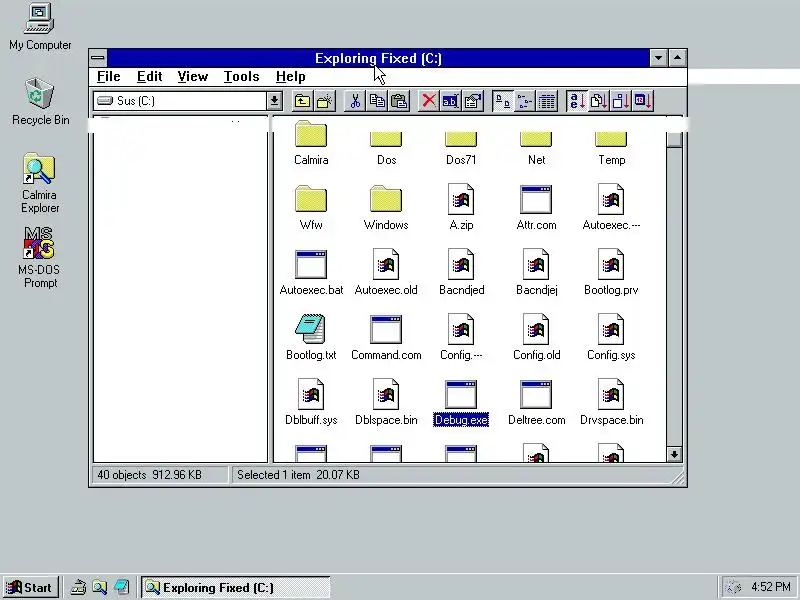The width and height of the screenshot is (800, 600).
Task: Click the 4:52 PM taskbar clock
Action: pyautogui.click(x=771, y=587)
